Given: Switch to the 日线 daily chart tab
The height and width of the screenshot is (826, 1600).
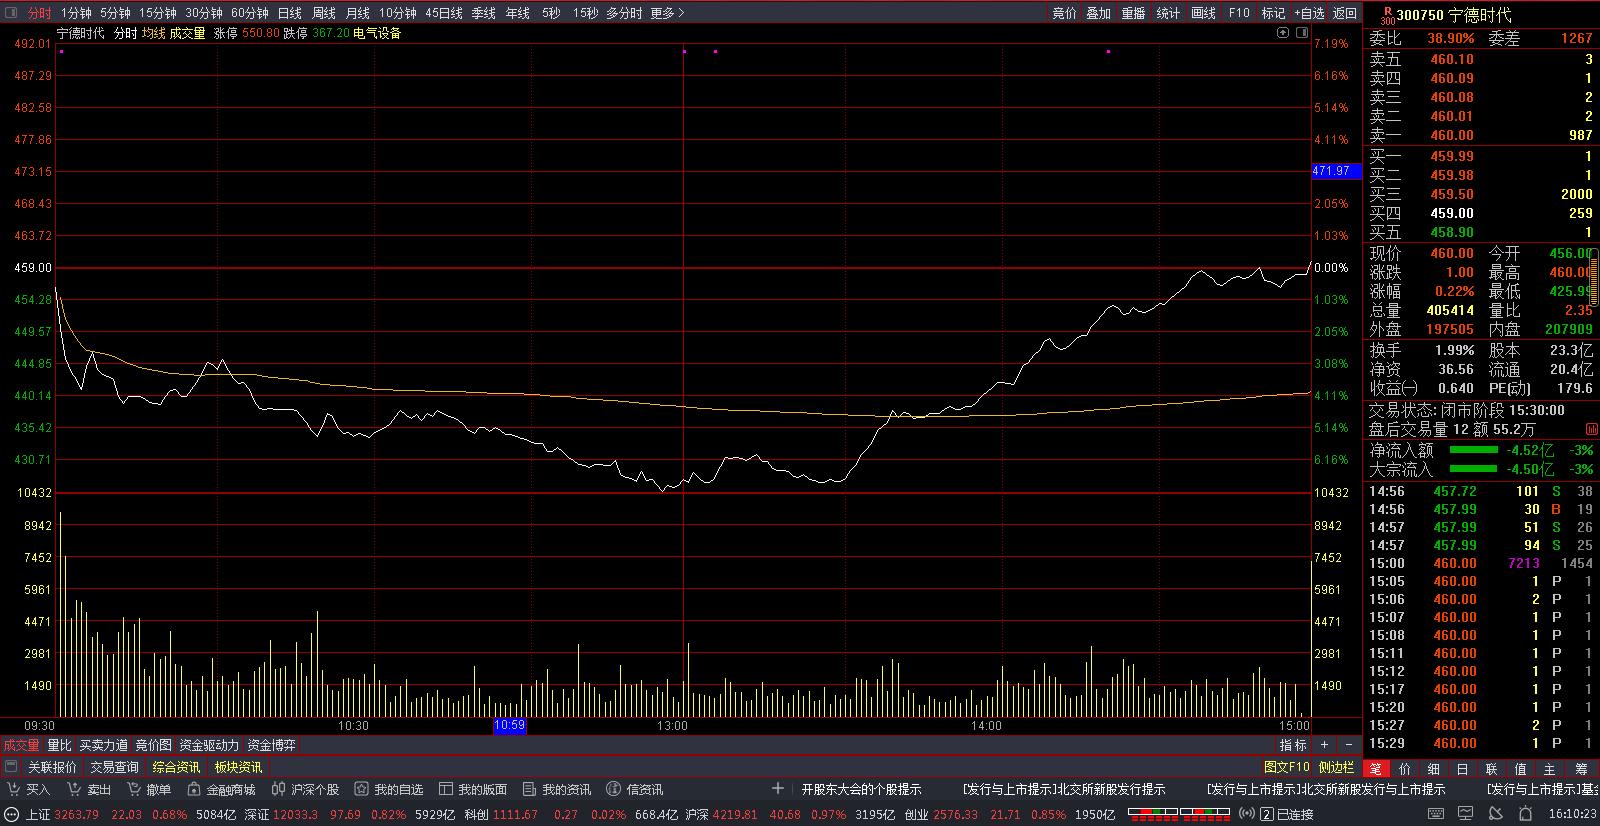Looking at the screenshot, I should tap(289, 13).
